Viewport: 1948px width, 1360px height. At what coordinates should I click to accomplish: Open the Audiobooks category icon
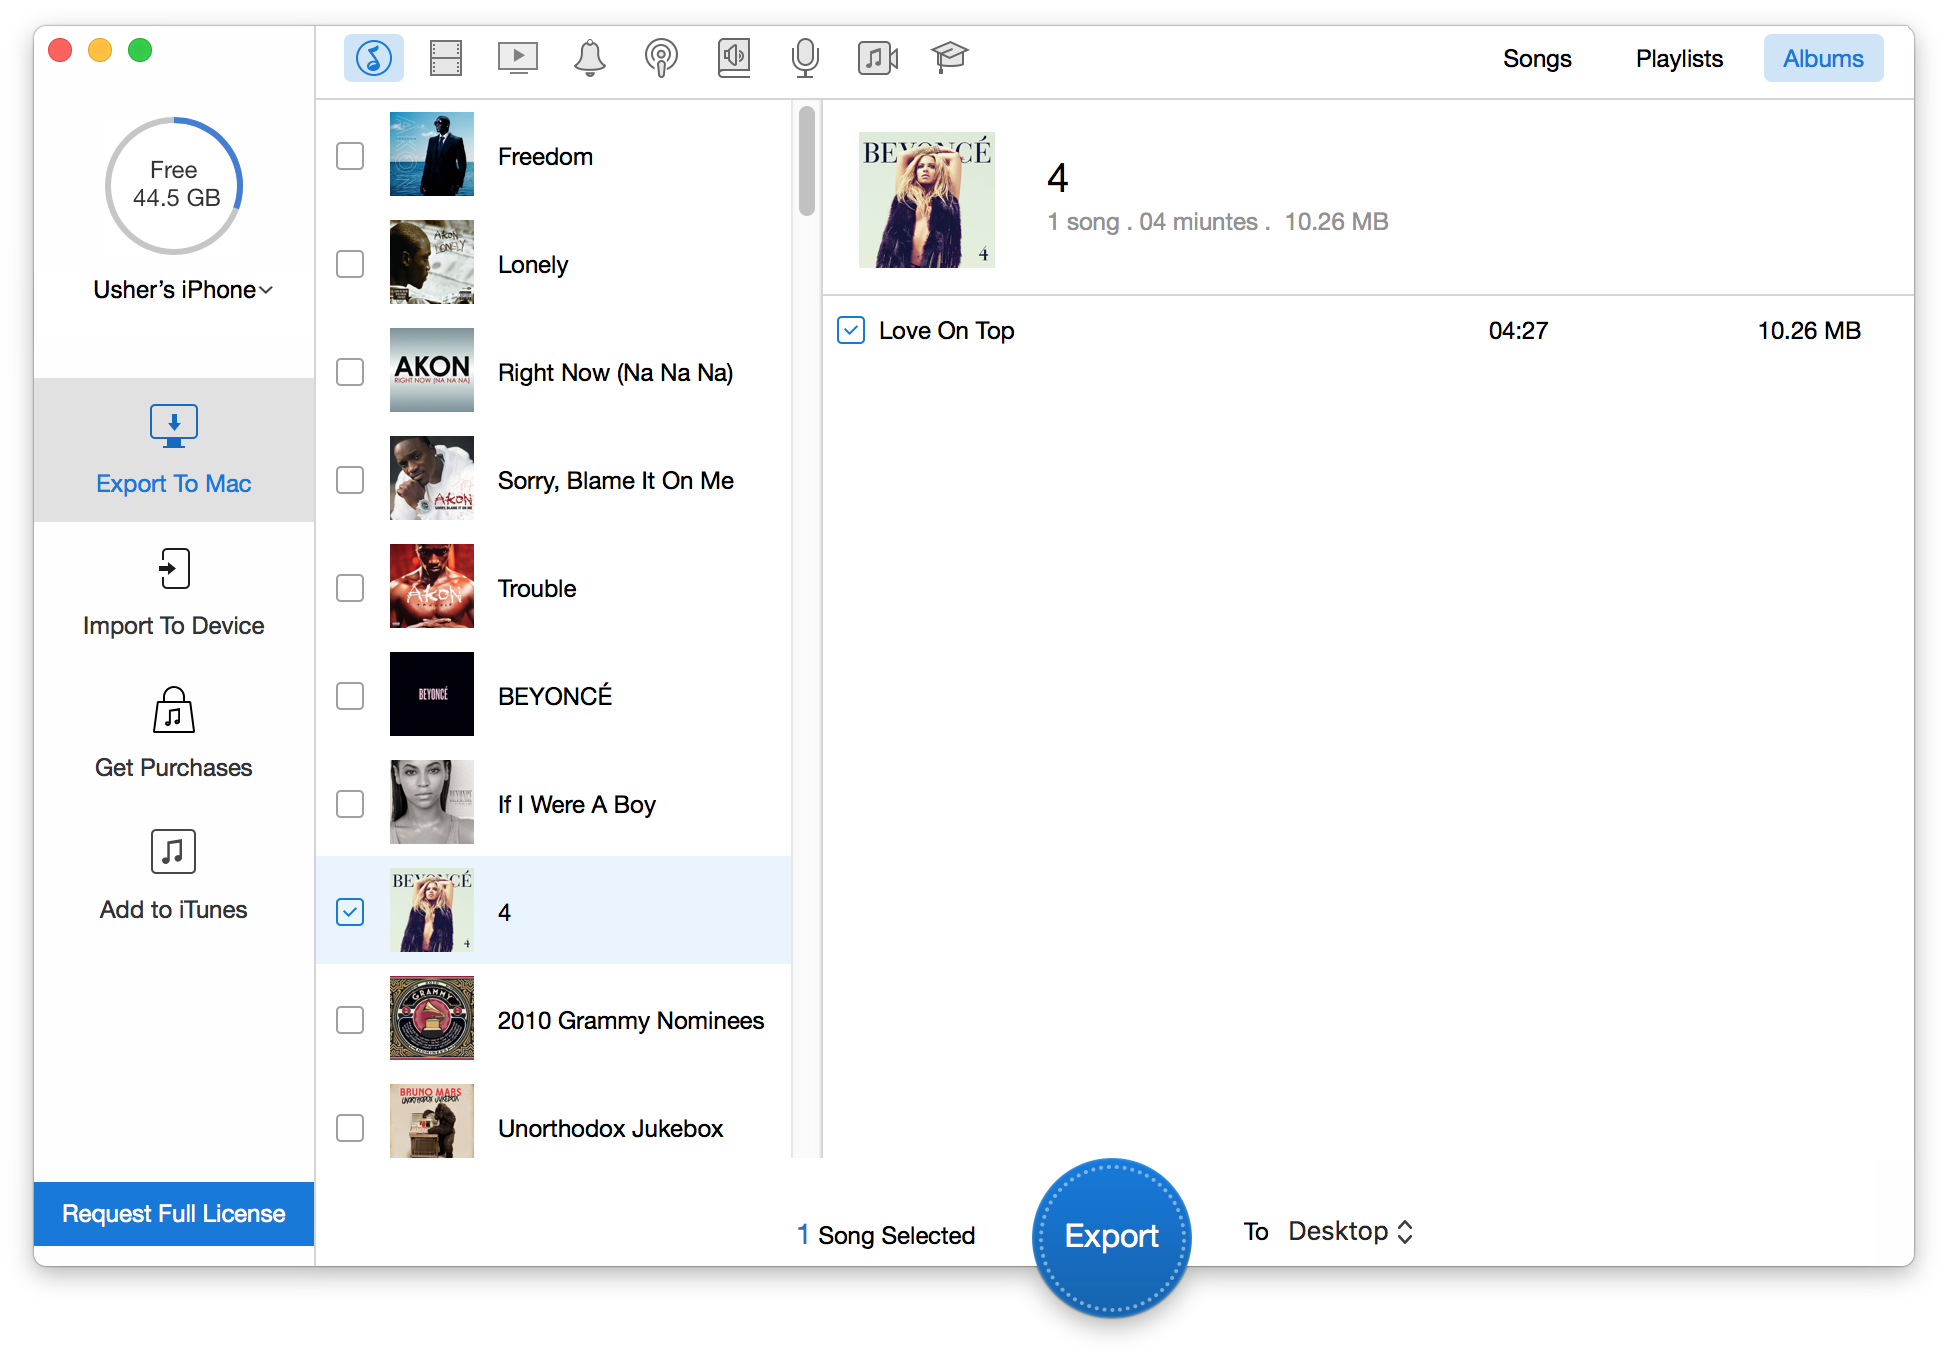[x=734, y=58]
